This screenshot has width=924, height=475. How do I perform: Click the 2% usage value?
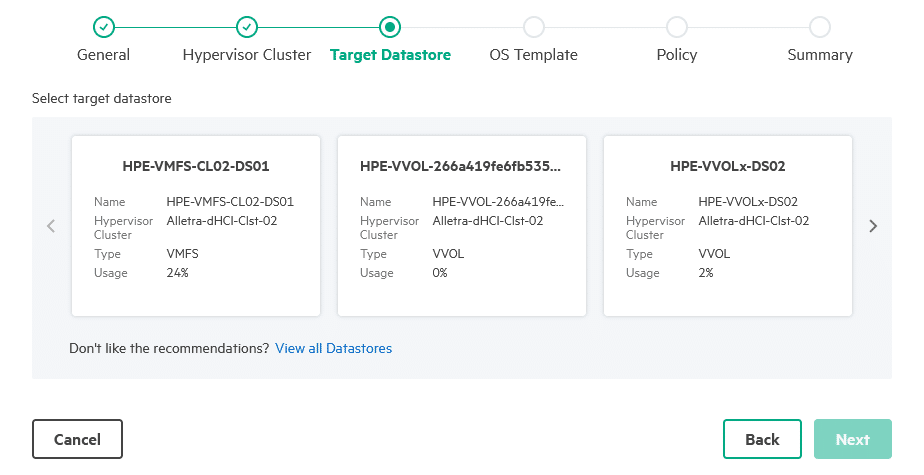(706, 273)
